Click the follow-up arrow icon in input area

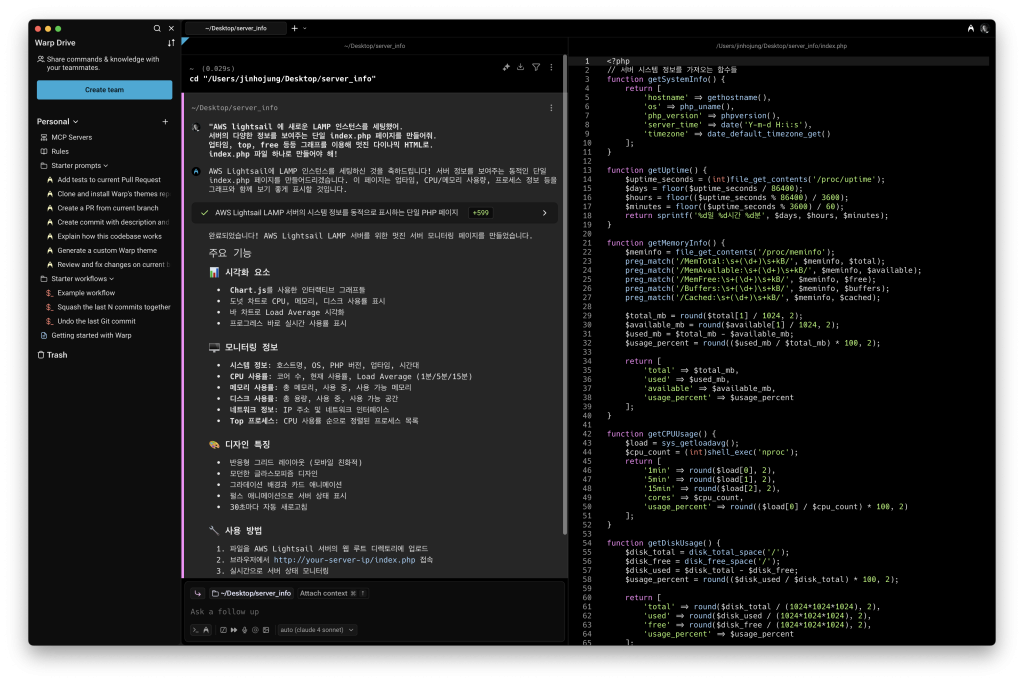coord(198,594)
